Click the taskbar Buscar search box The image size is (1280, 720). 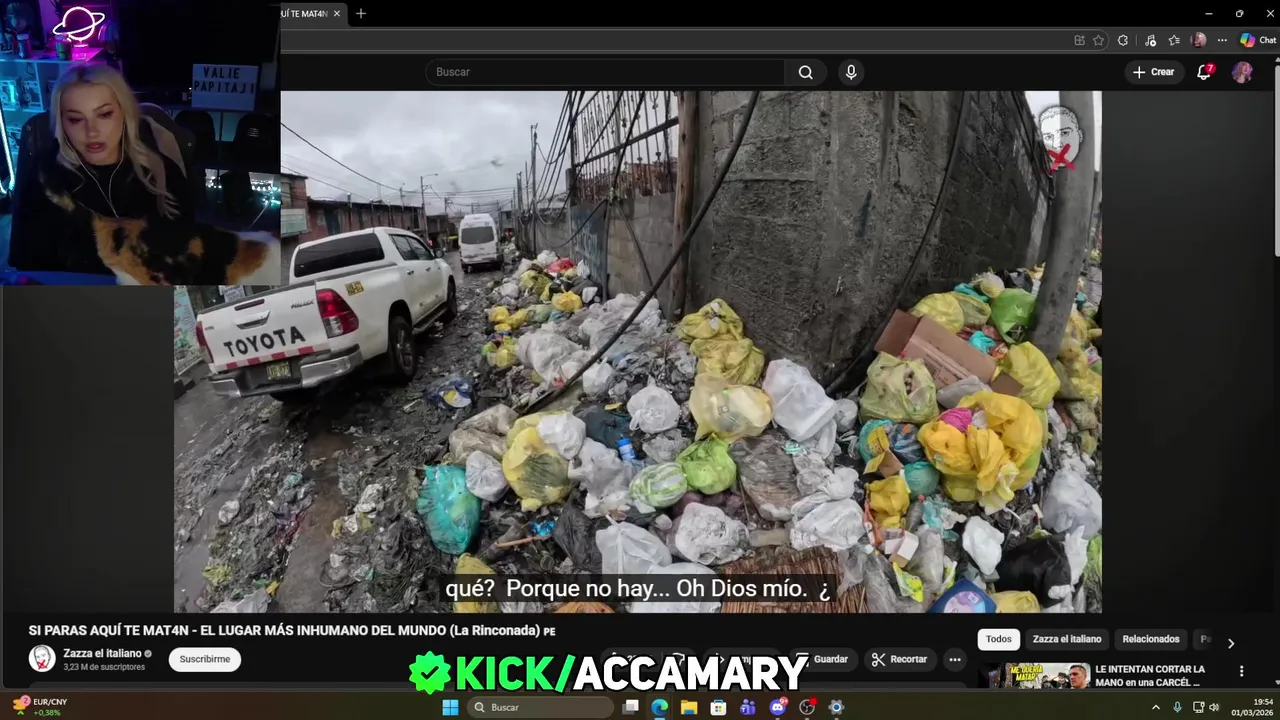tap(539, 707)
